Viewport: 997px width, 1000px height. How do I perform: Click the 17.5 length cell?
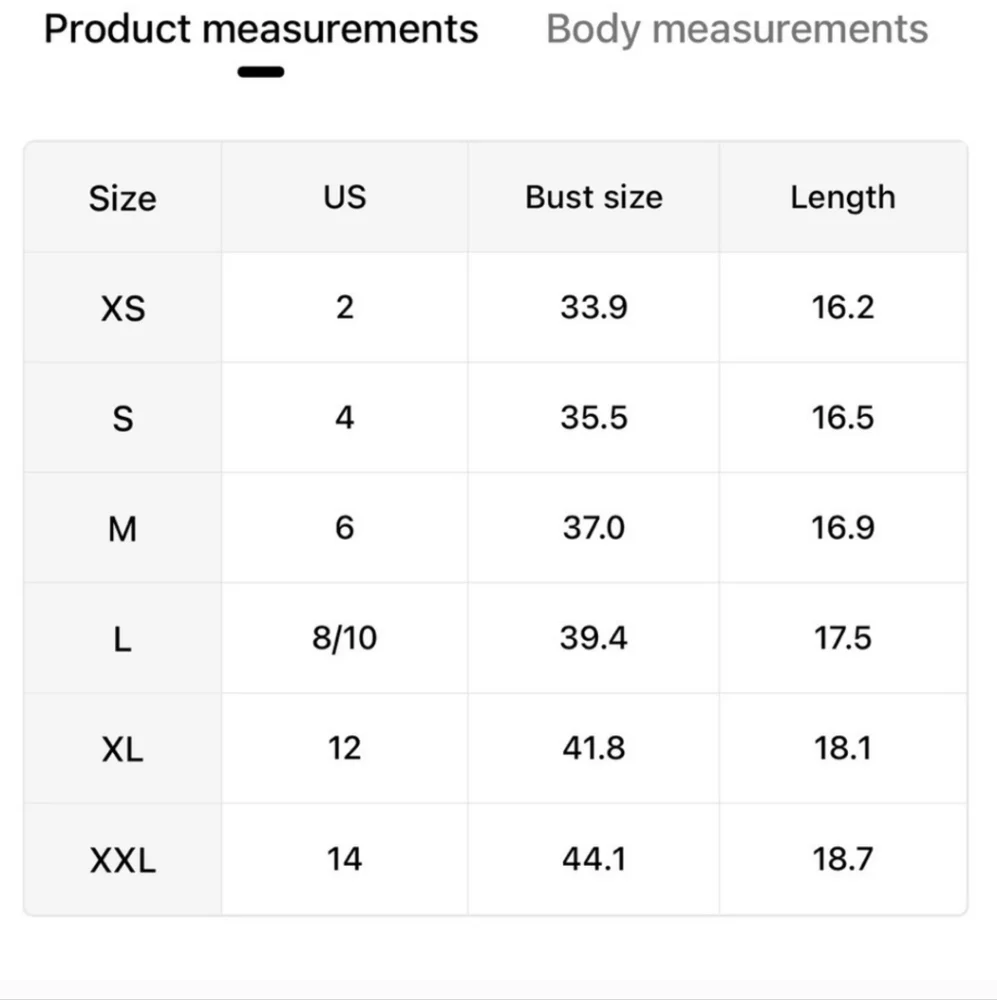tap(842, 638)
